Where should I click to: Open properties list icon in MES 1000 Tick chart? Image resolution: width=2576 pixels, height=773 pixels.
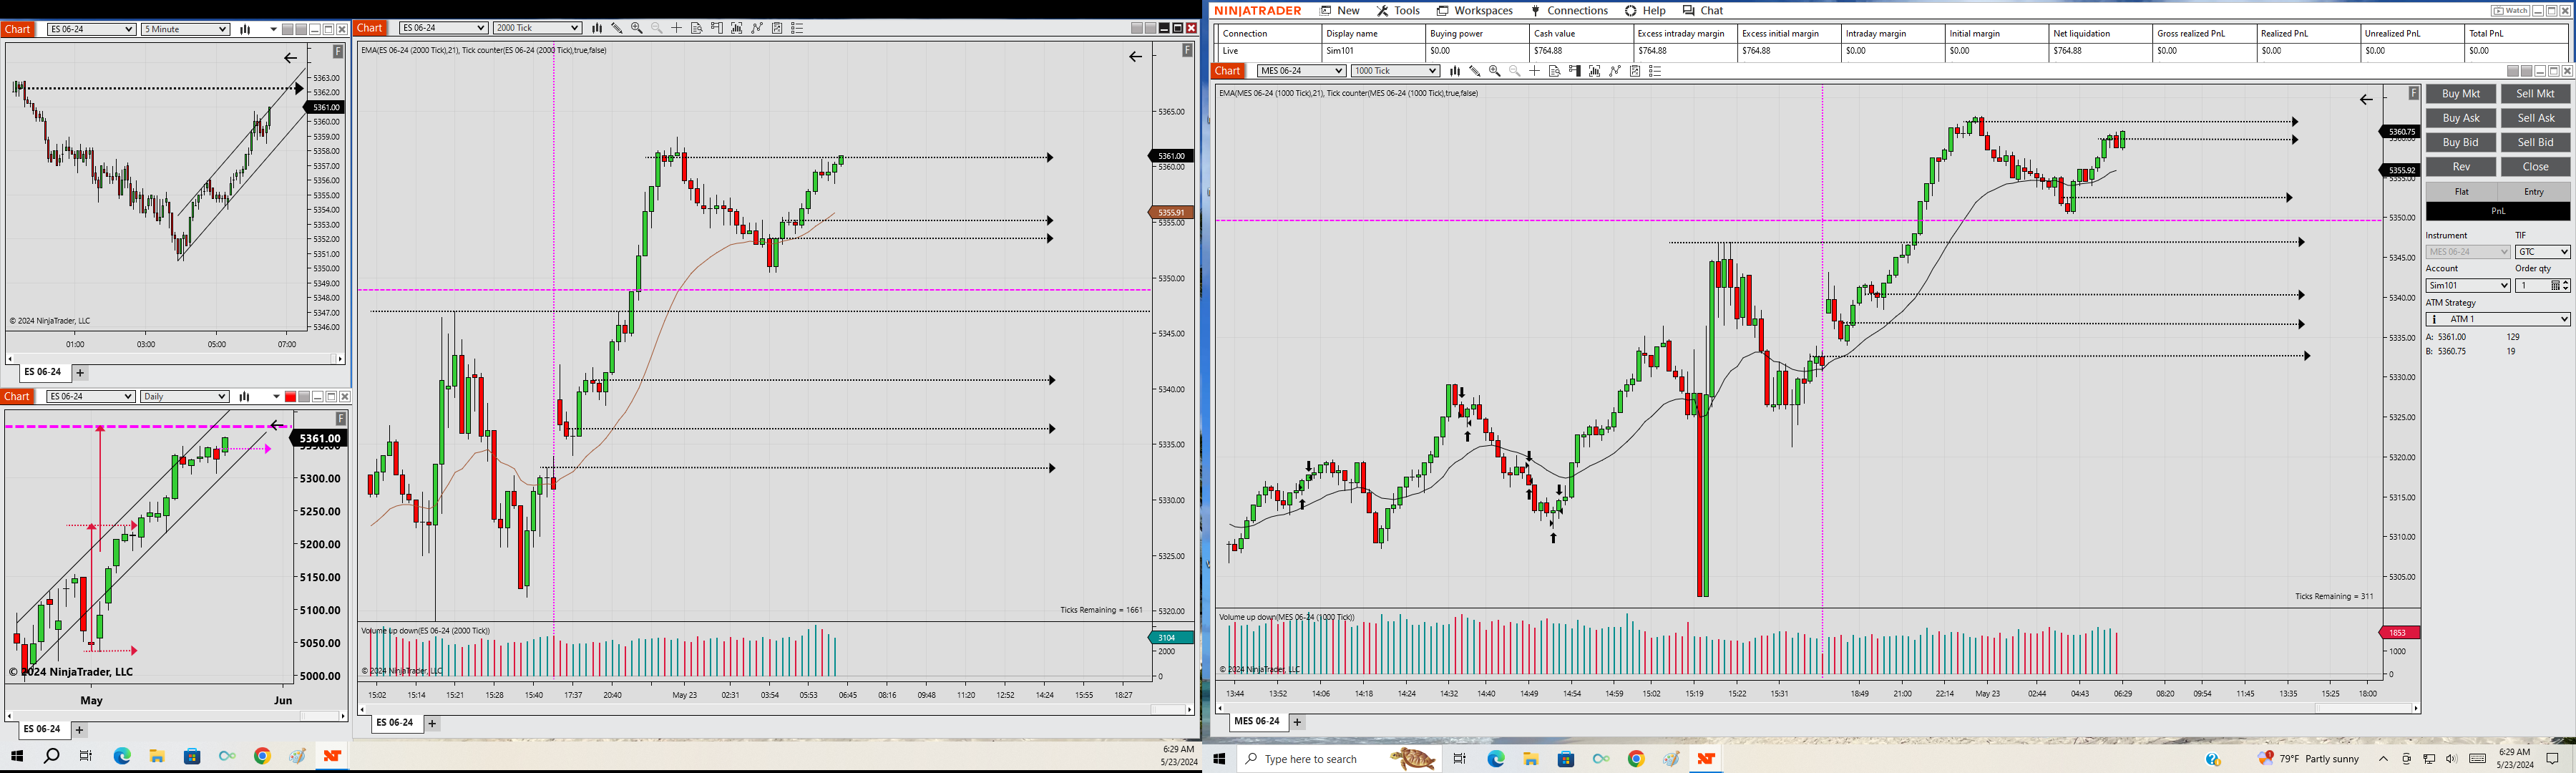point(1655,71)
